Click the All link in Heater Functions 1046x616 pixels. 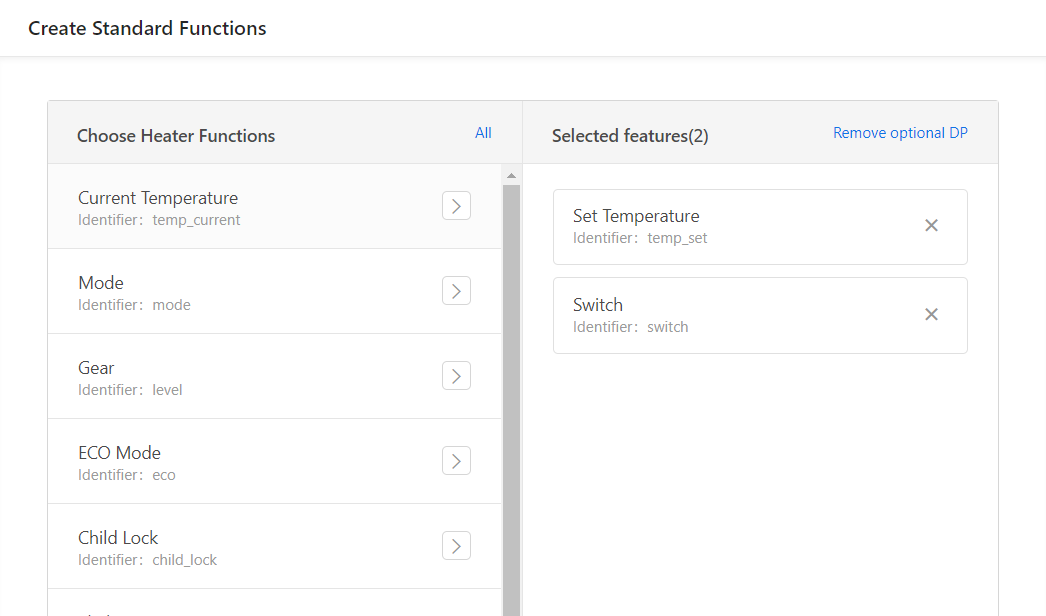[483, 133]
